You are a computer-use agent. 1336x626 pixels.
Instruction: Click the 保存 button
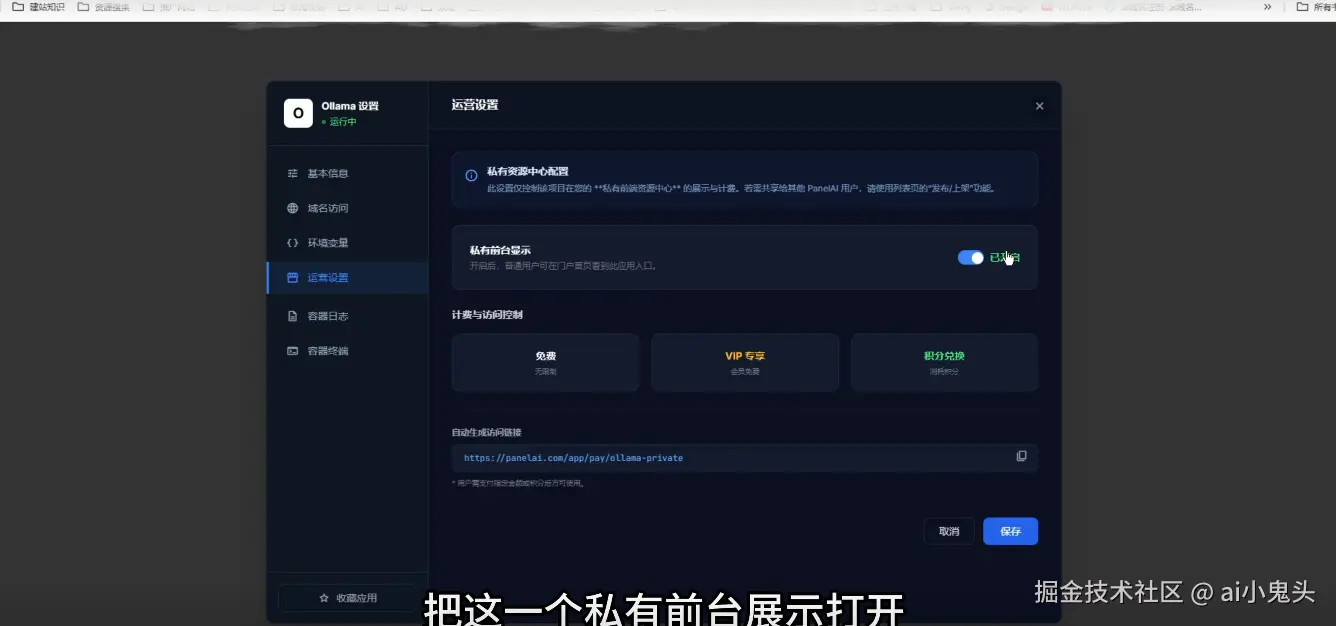(x=1010, y=531)
